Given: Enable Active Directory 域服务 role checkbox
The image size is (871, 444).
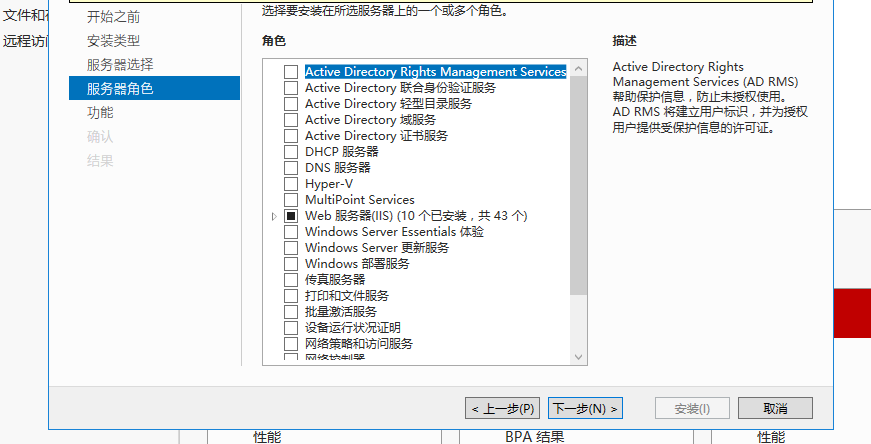Looking at the screenshot, I should coord(291,120).
